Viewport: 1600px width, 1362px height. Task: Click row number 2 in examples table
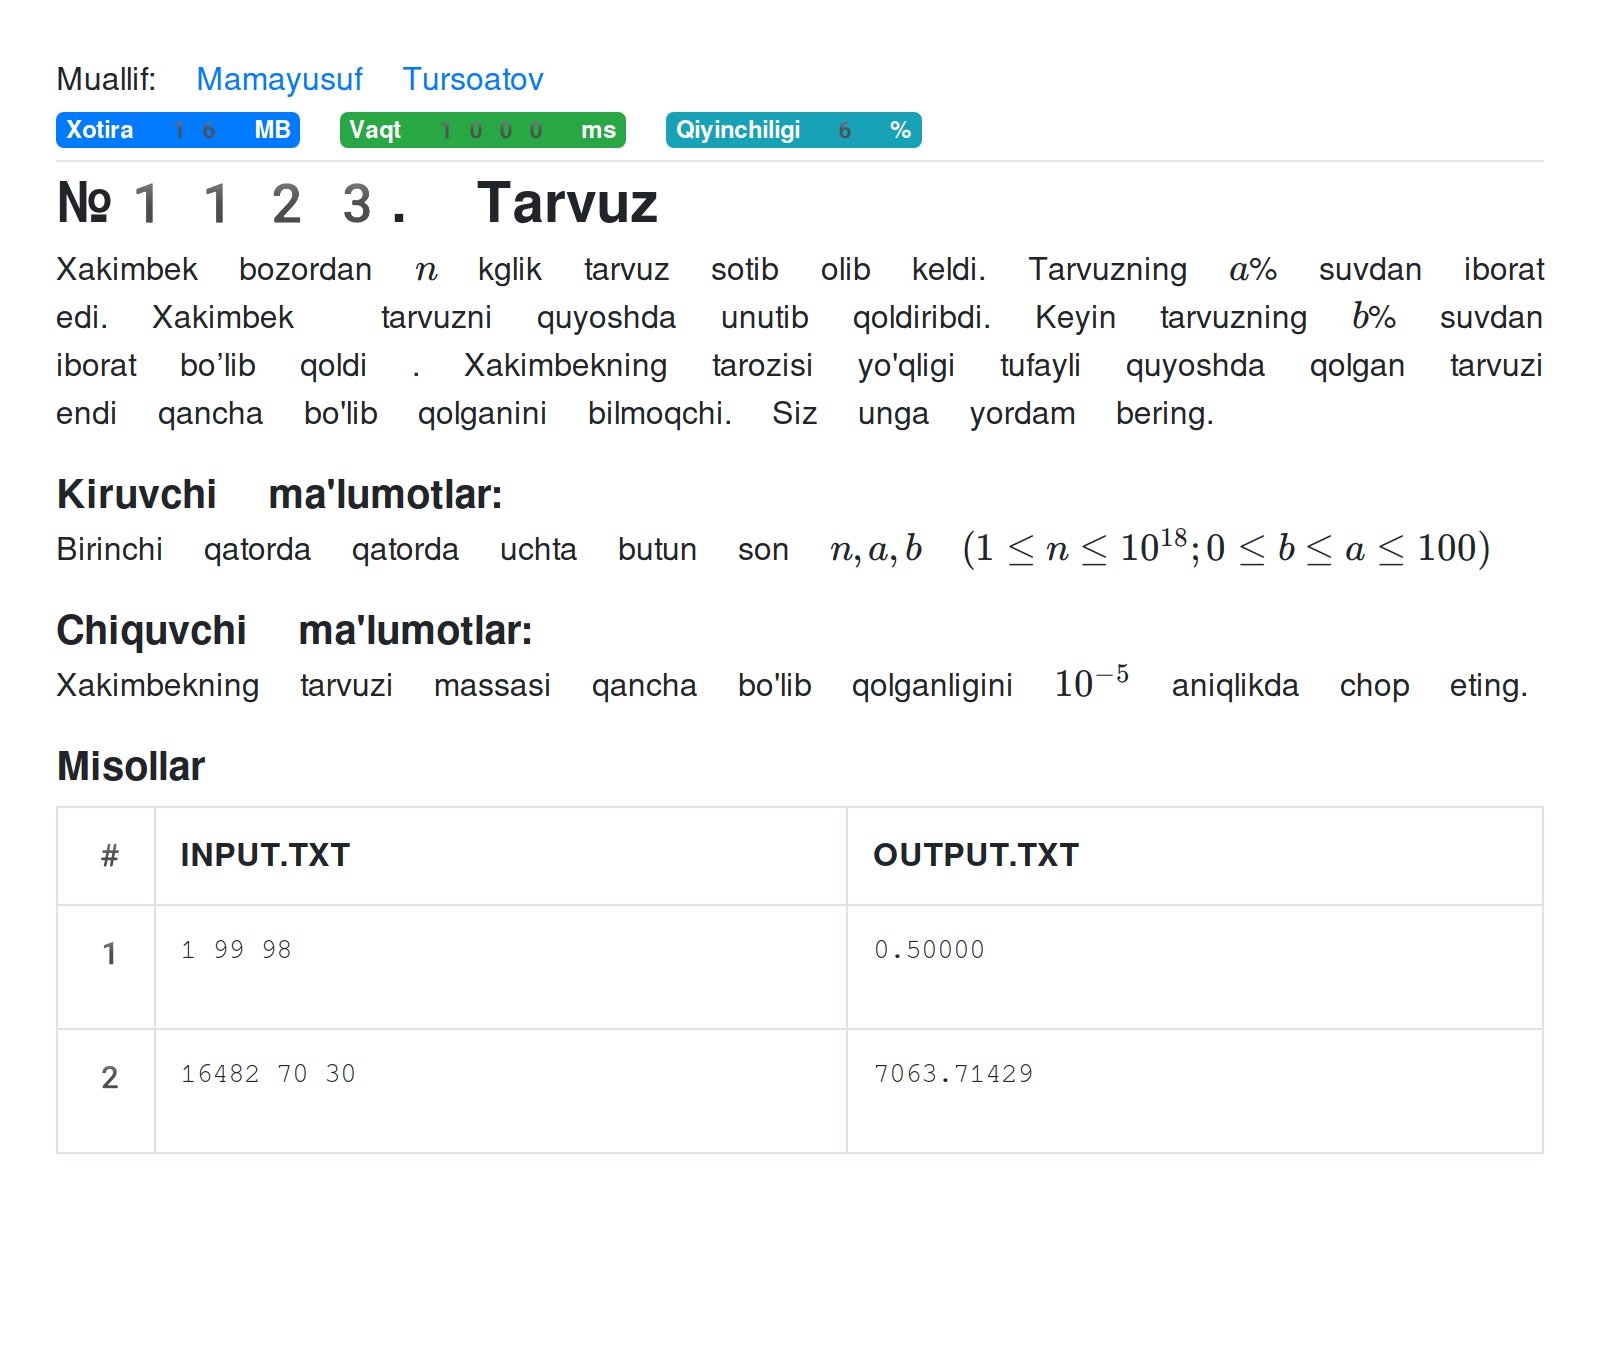pos(109,1077)
